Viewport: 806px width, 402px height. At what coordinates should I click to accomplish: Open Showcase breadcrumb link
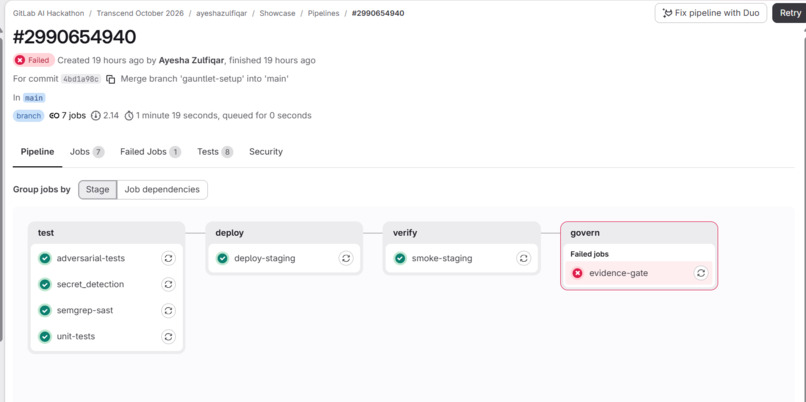click(277, 13)
